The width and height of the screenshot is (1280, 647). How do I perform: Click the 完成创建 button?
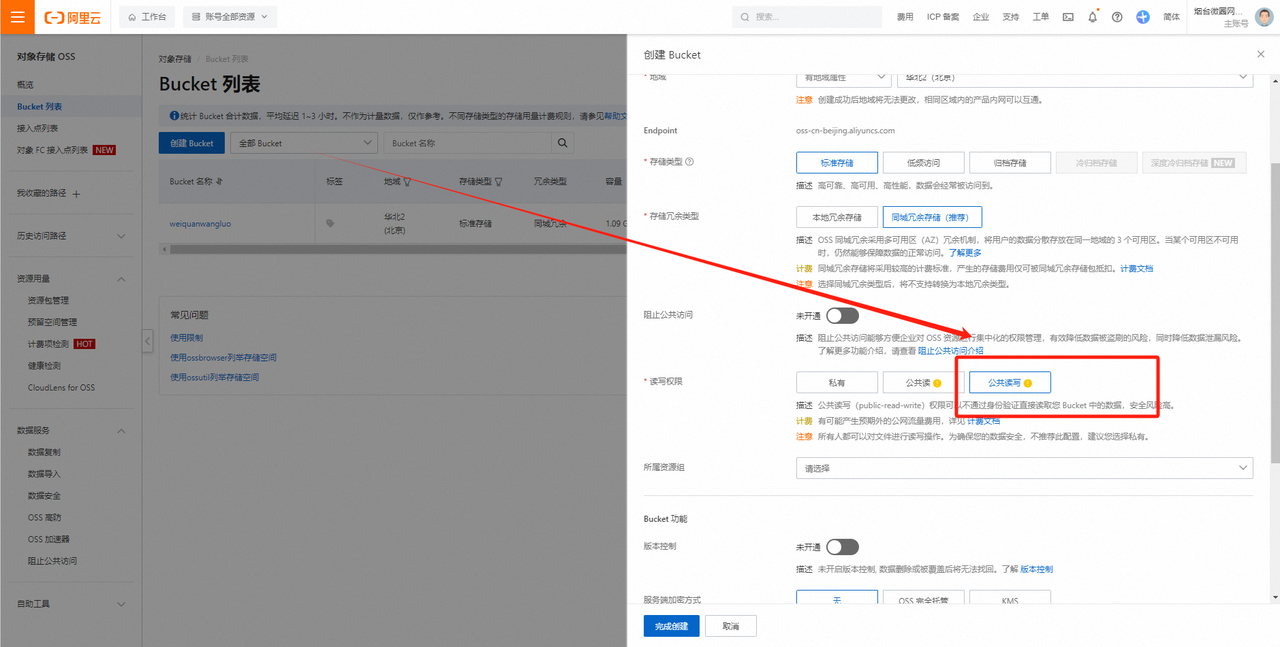click(670, 625)
